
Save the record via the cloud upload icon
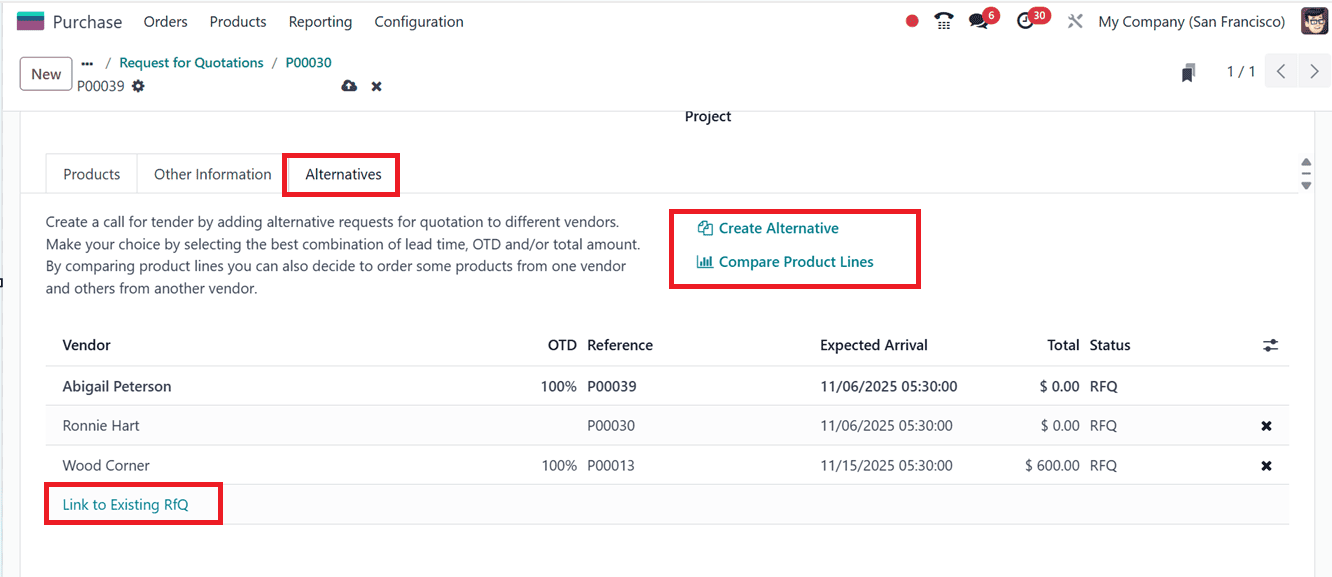[x=348, y=86]
